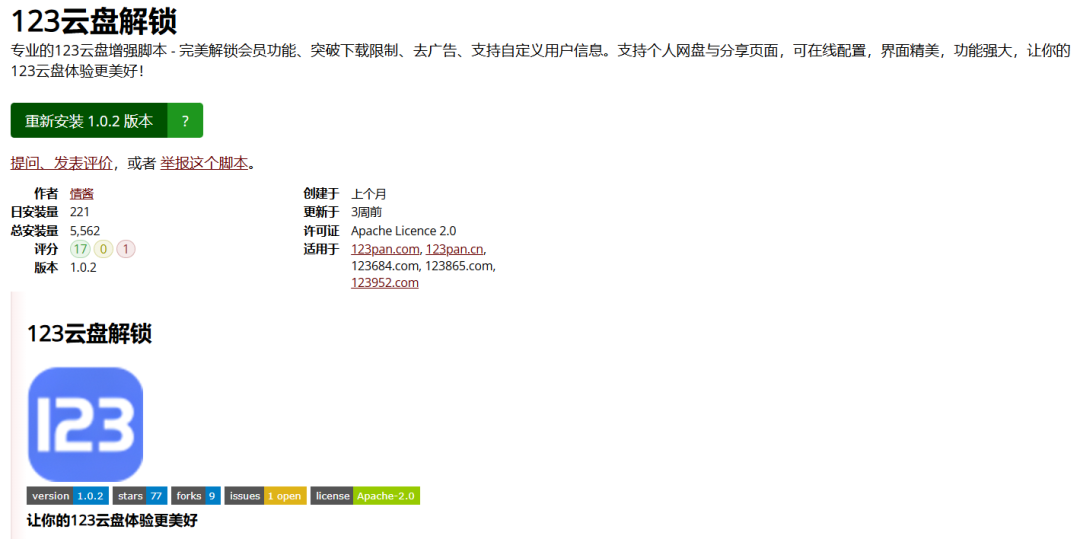Click the yellow neutral rating count 0
This screenshot has width=1080, height=539.
(x=103, y=249)
